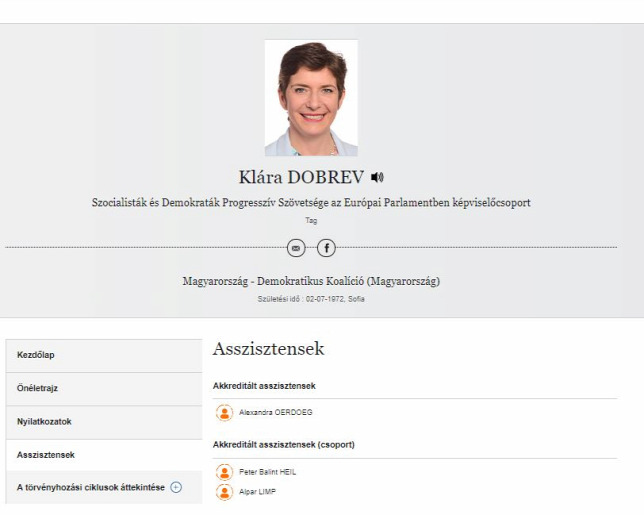This screenshot has height=515, width=644.
Task: Click avatar icon beside Peter Balint HEIL
Action: (225, 472)
